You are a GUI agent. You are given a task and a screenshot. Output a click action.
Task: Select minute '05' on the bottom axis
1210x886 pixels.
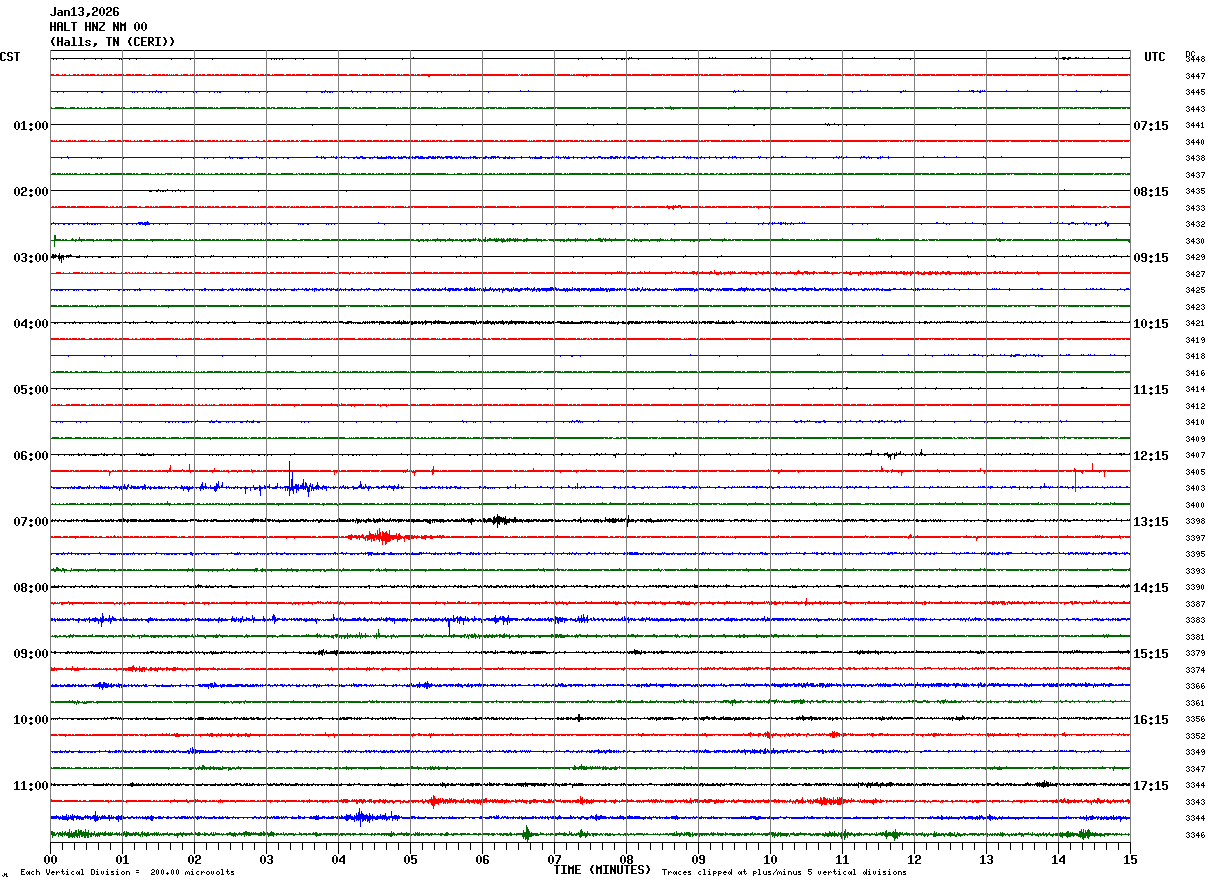click(x=410, y=859)
